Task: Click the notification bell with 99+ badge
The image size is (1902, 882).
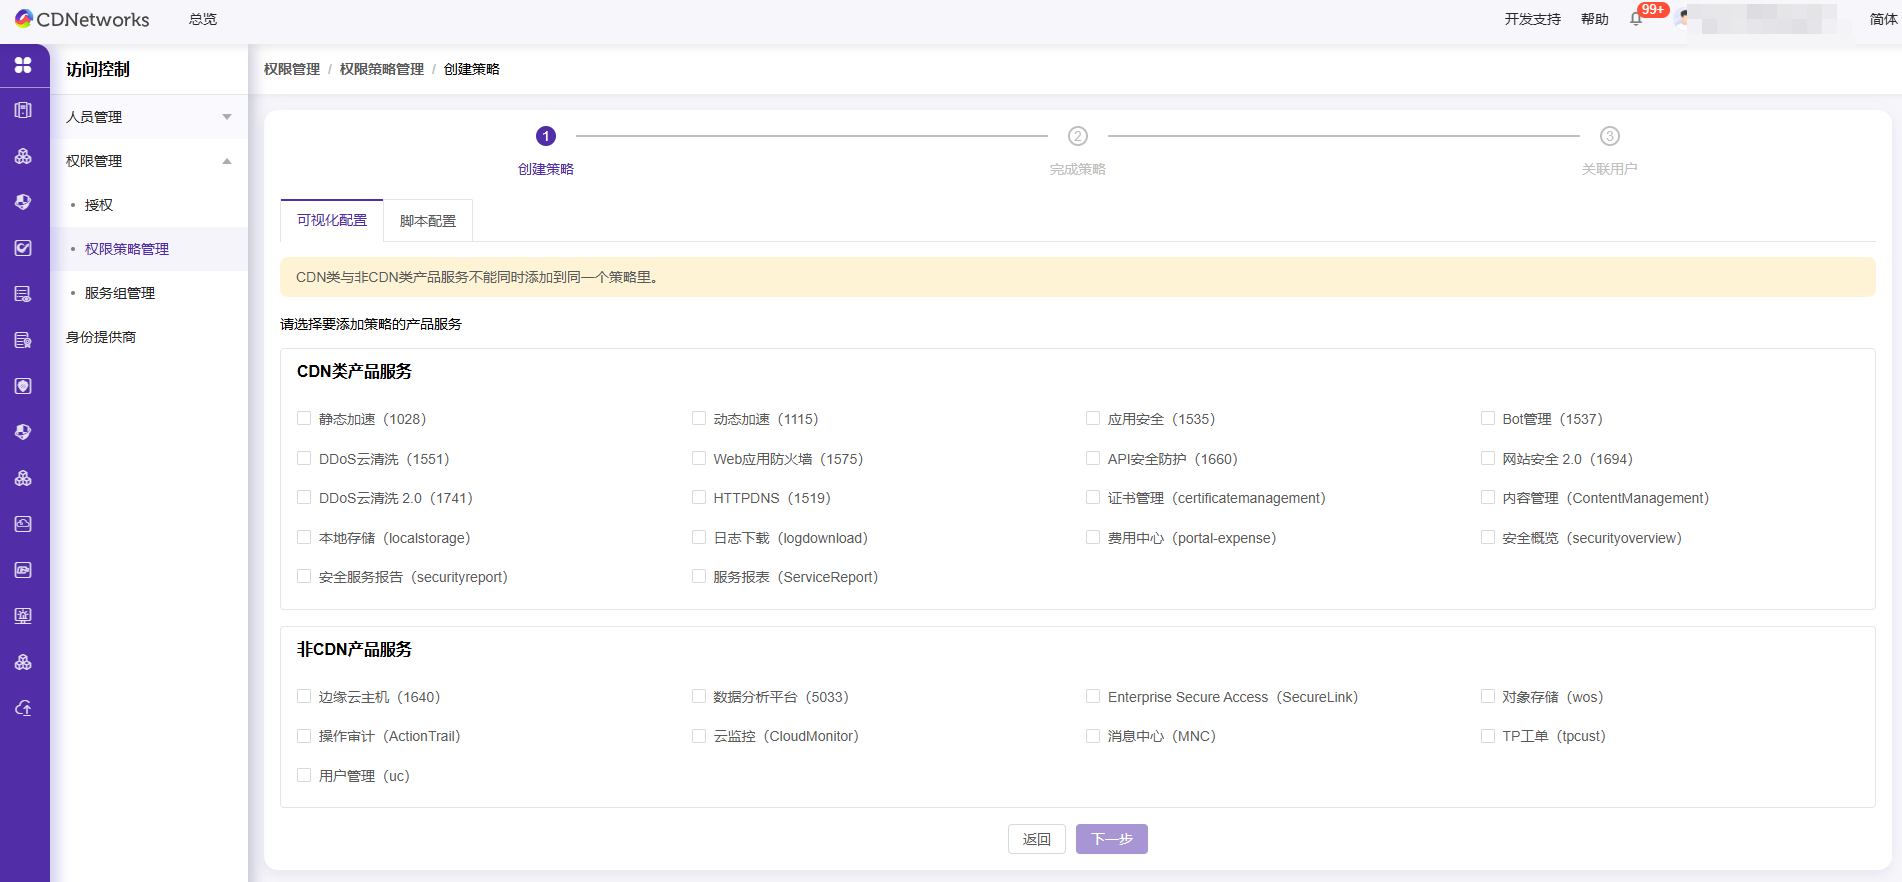Action: point(1636,19)
